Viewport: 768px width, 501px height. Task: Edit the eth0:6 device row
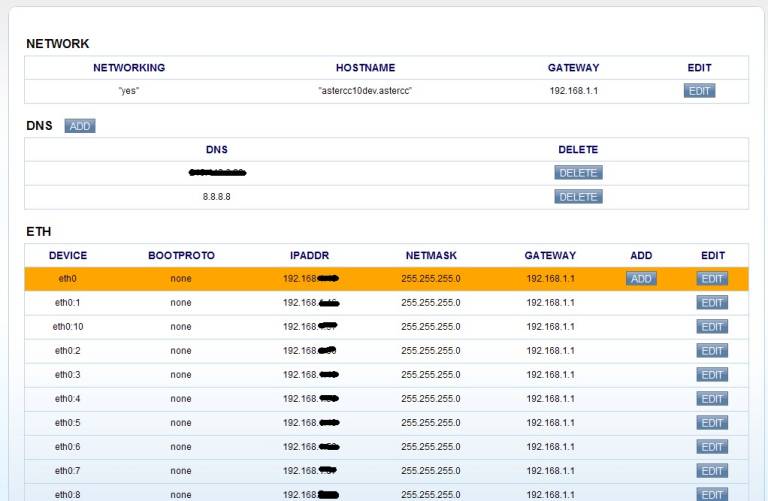[x=712, y=447]
